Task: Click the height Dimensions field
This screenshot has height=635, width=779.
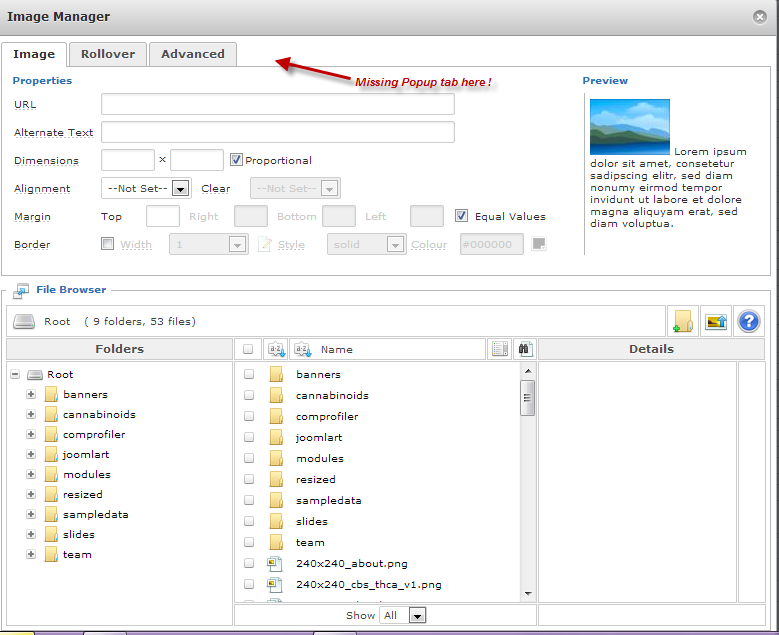Action: pos(197,160)
